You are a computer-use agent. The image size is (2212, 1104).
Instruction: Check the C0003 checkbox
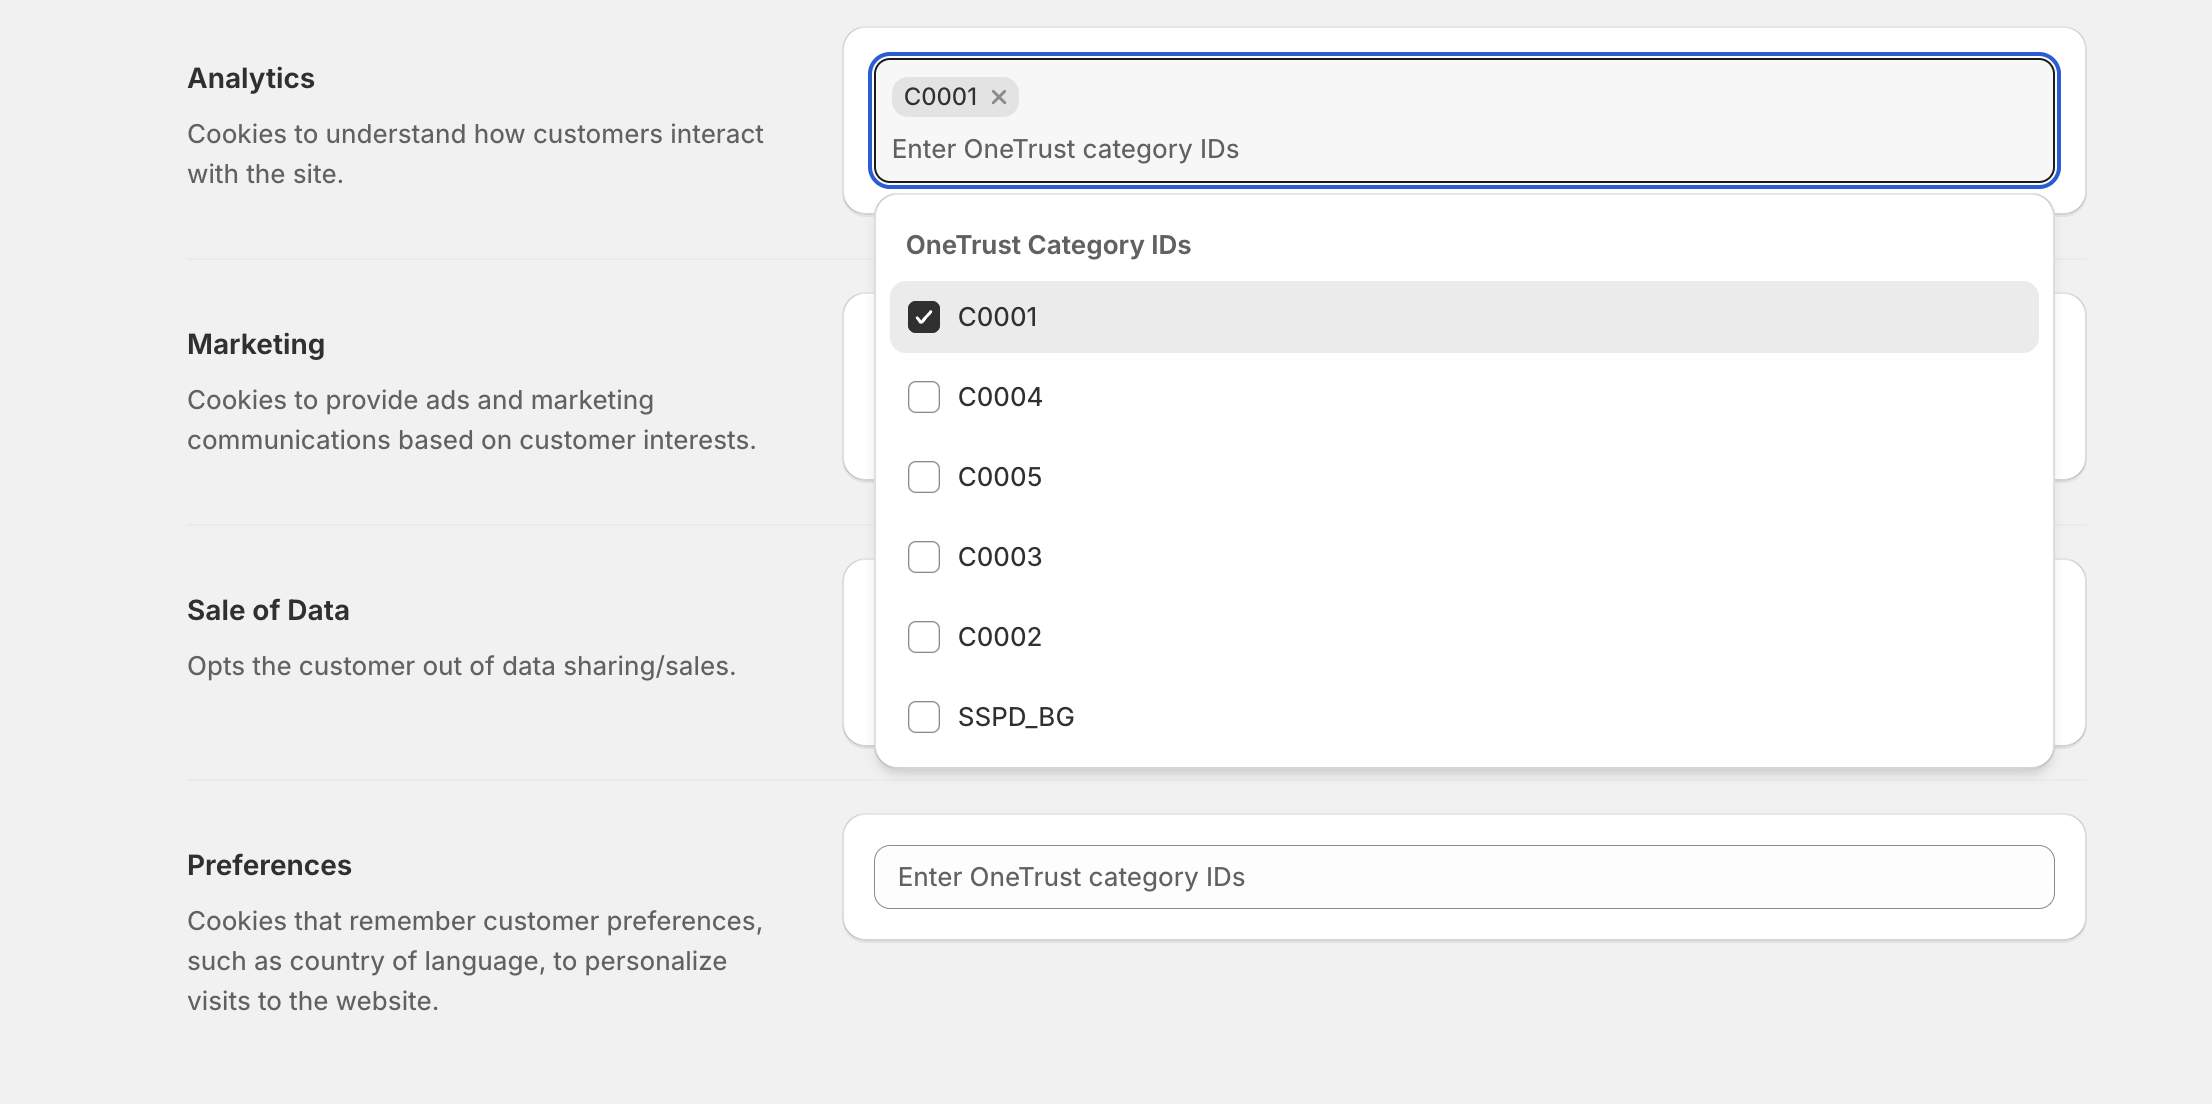pos(924,557)
